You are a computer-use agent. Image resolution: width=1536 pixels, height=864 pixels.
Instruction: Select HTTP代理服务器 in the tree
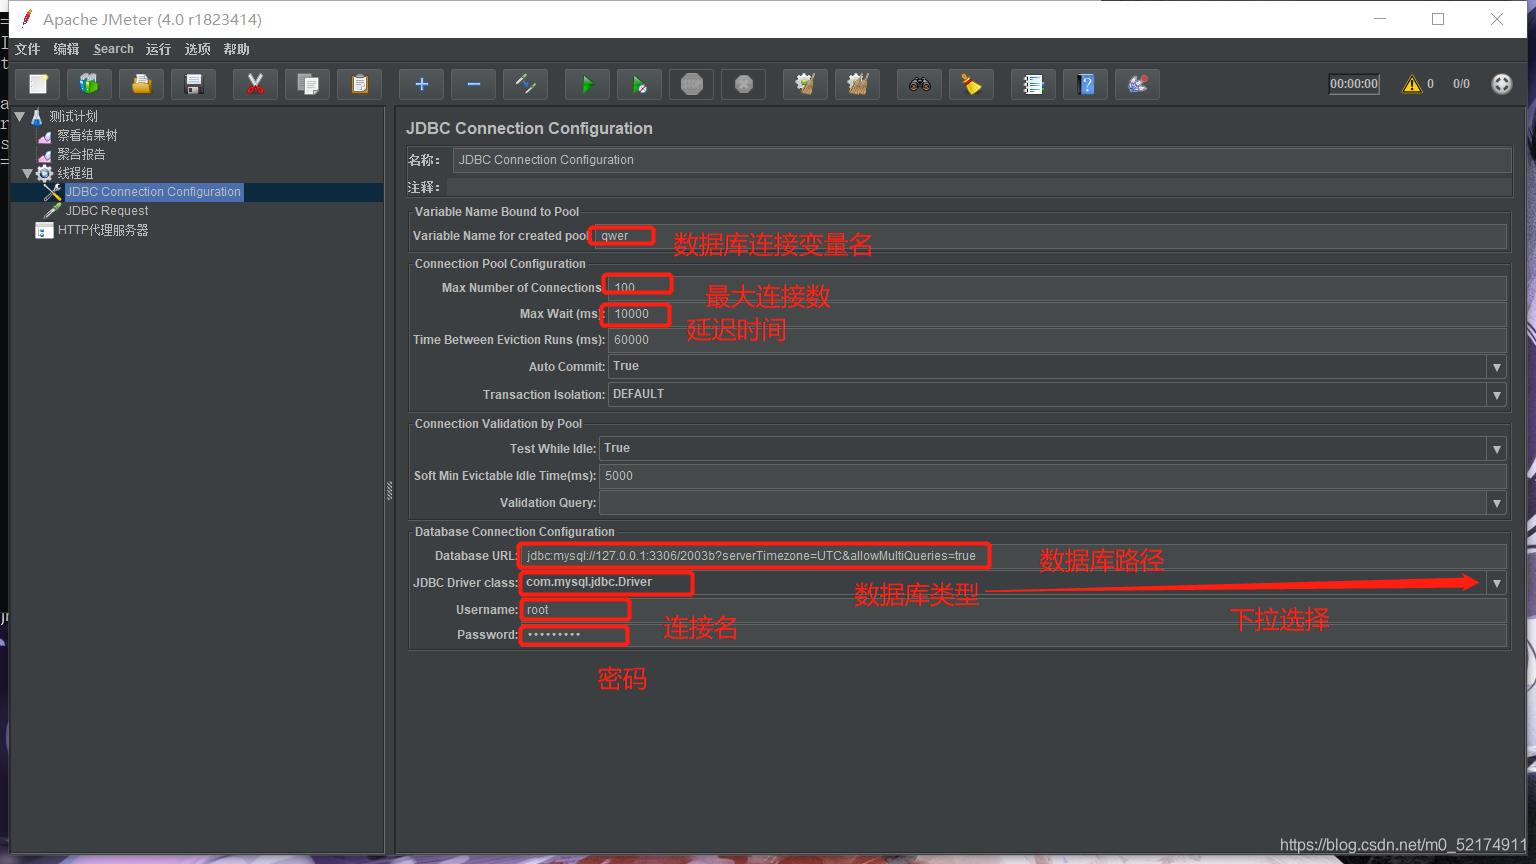(x=103, y=230)
